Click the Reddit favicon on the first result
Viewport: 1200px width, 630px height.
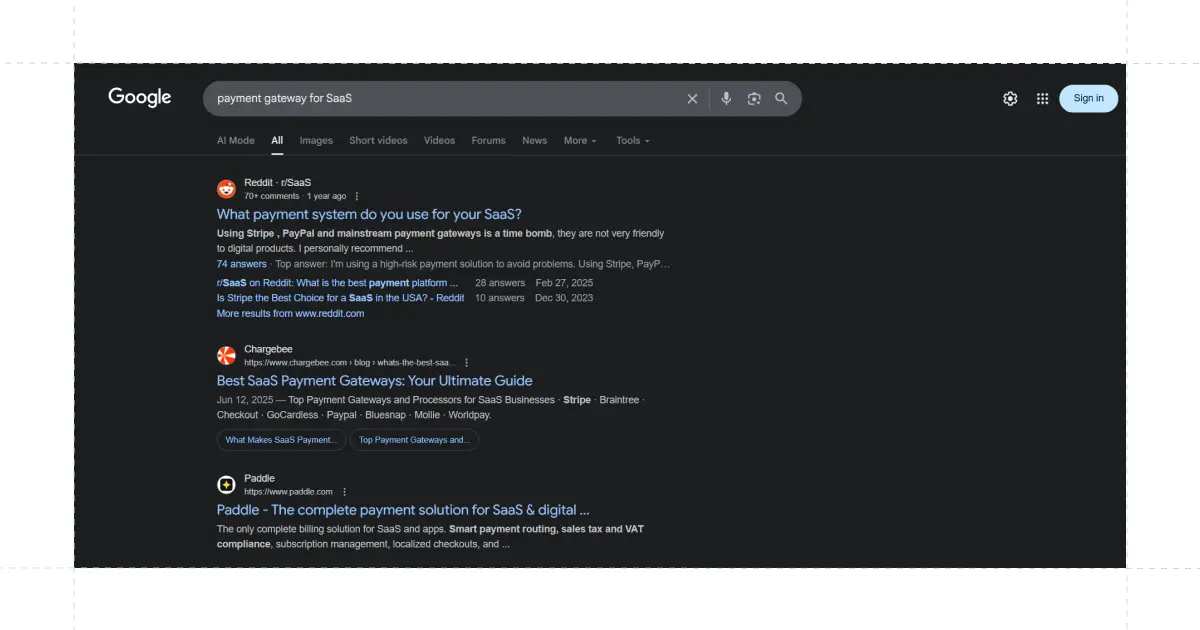point(226,188)
